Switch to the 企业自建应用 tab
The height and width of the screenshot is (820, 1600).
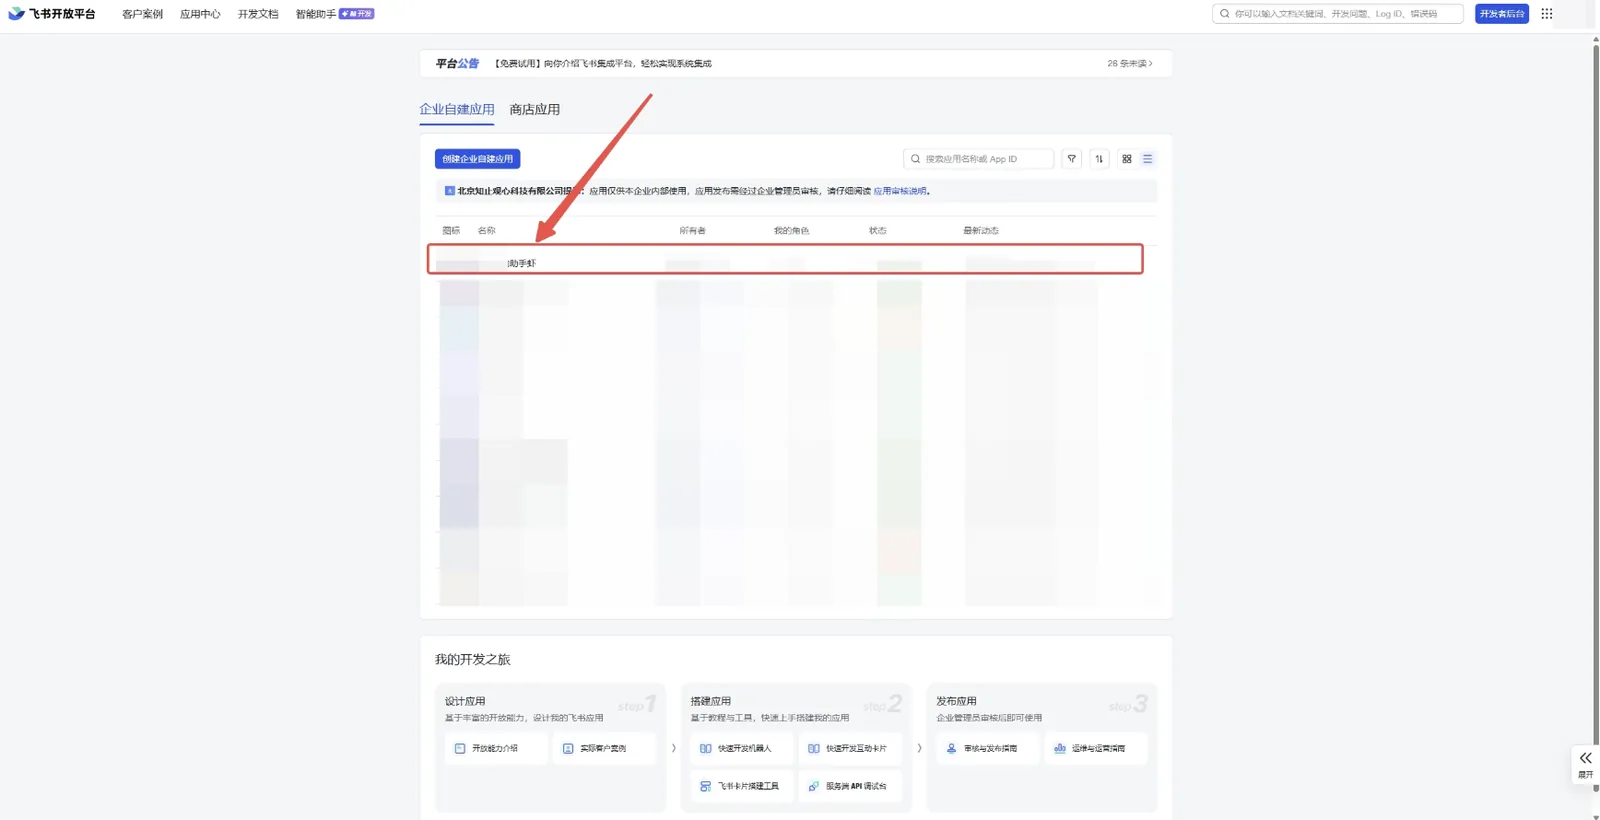click(x=457, y=109)
